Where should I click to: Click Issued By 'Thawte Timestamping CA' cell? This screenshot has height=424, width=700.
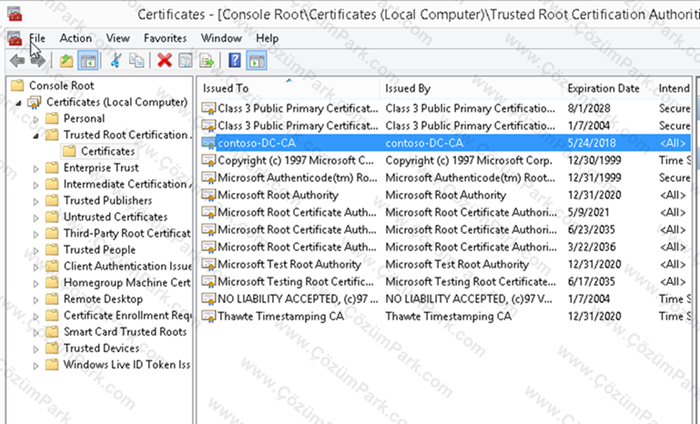448,316
